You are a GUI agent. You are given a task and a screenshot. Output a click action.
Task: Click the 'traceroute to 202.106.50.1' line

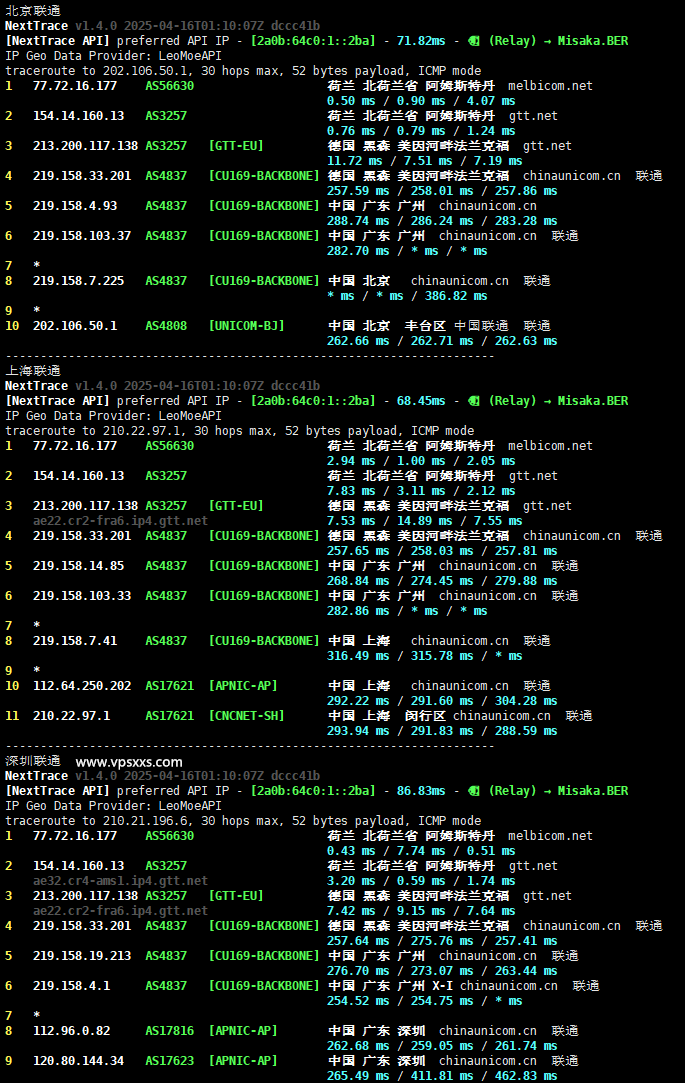(243, 70)
